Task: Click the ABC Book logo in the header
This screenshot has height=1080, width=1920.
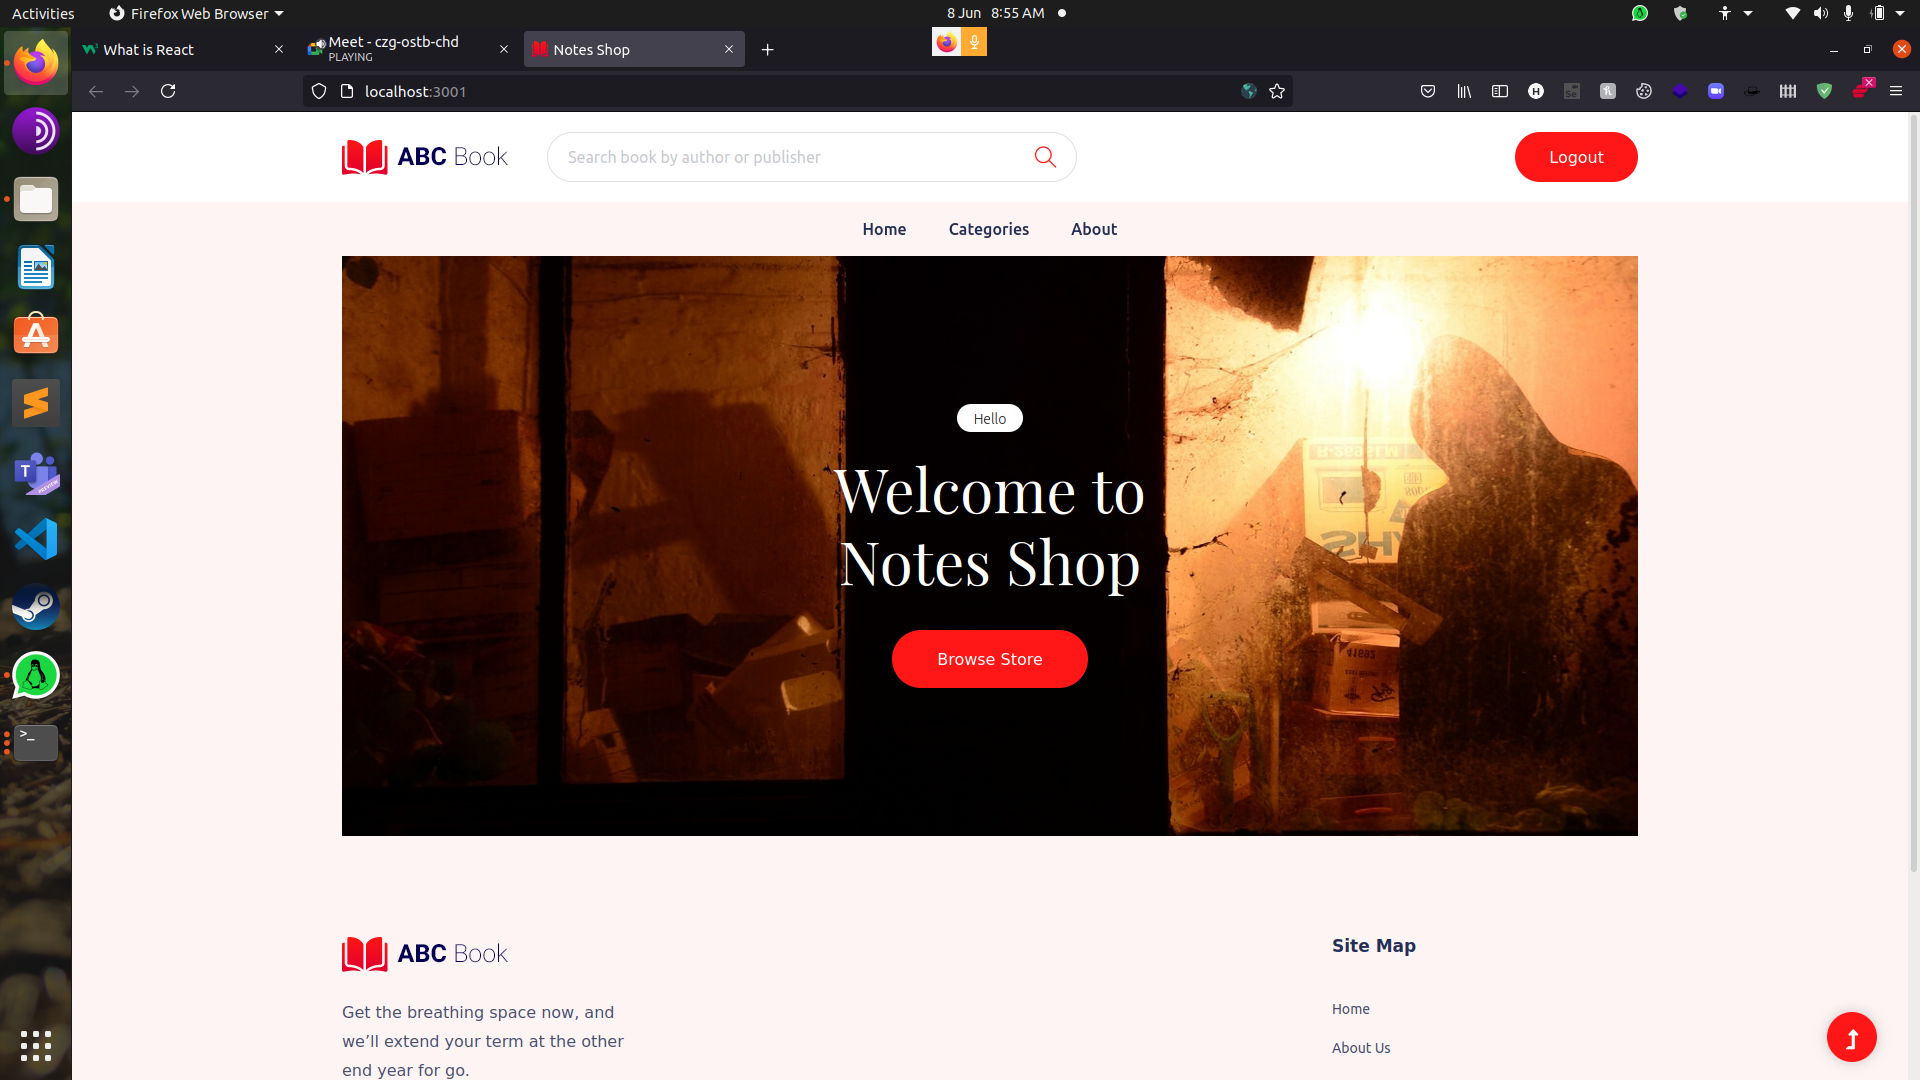Action: click(424, 156)
